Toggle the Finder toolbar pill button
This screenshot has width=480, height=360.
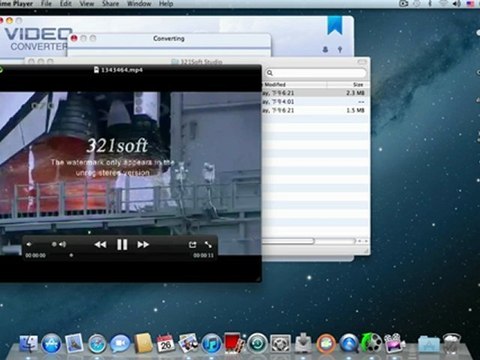[362, 62]
